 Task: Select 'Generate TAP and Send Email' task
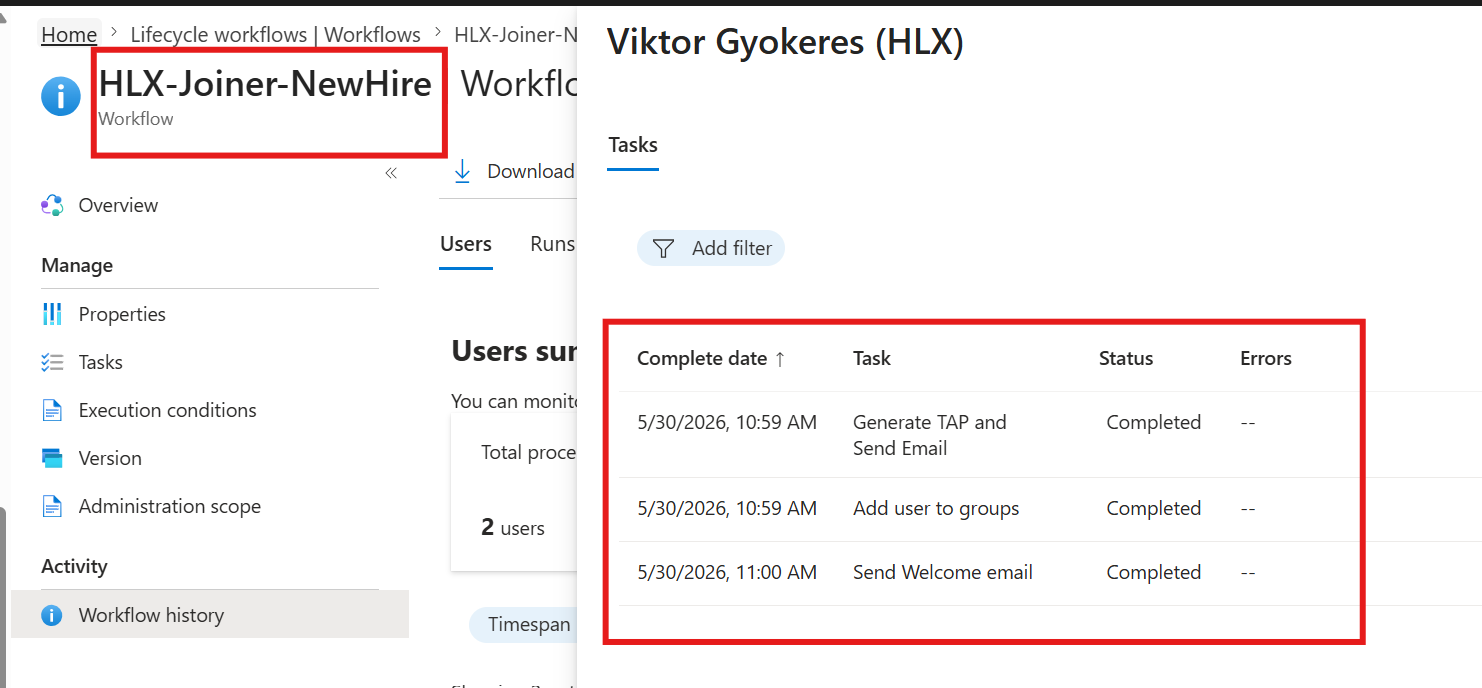(930, 435)
